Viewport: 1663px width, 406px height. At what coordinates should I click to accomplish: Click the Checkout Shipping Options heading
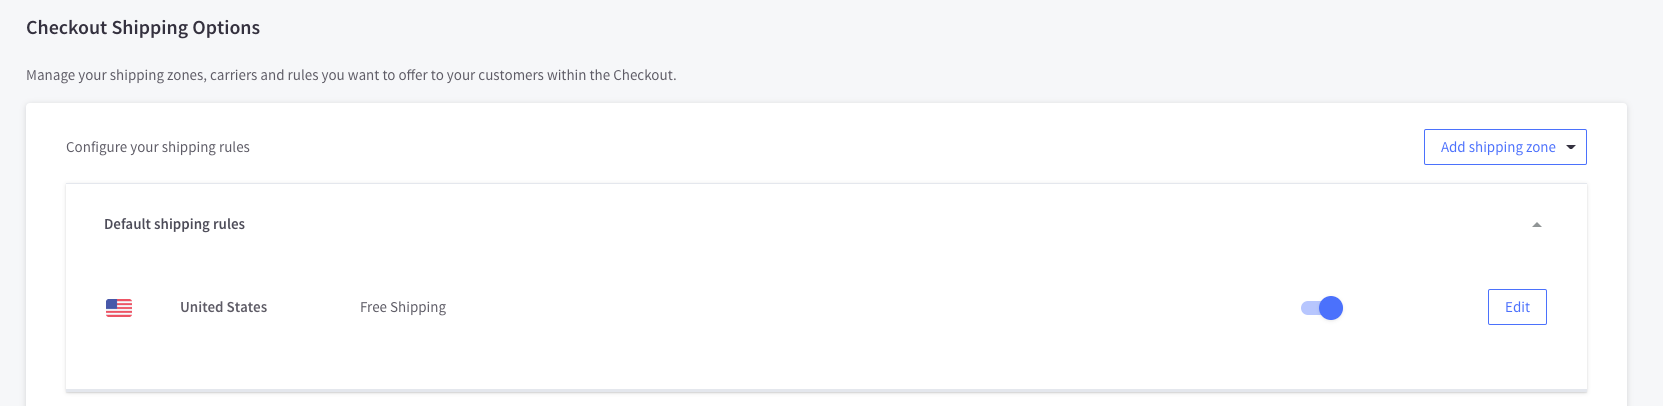click(143, 28)
